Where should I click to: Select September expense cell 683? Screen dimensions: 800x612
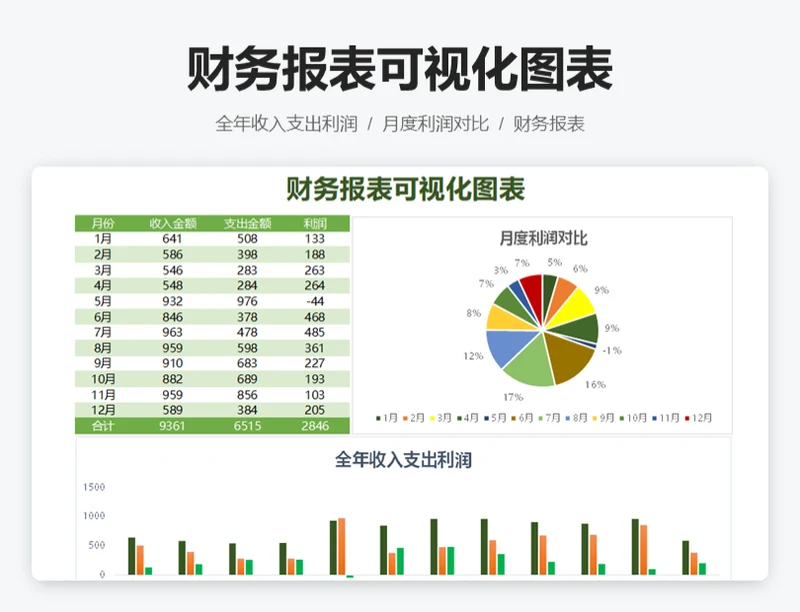click(x=247, y=364)
